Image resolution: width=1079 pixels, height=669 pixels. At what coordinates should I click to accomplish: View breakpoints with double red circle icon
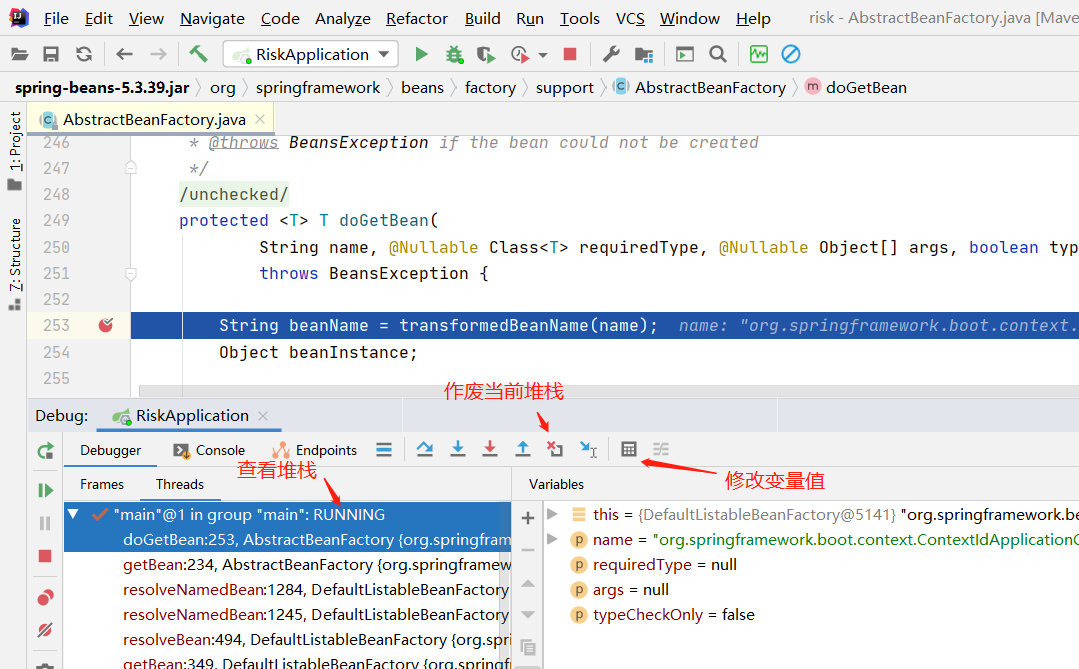point(45,597)
